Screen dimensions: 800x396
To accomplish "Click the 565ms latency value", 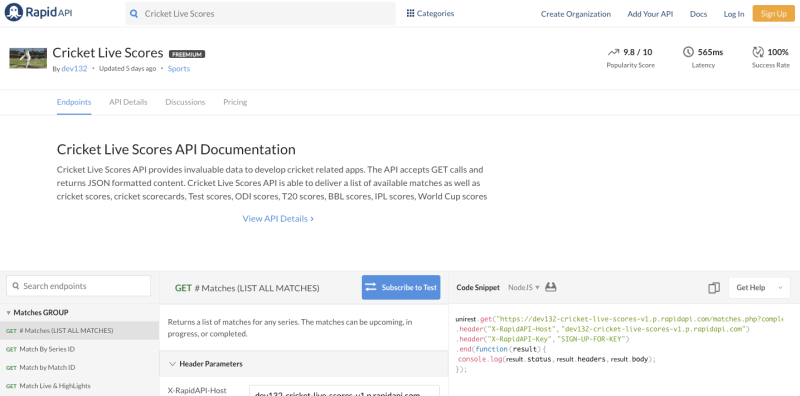I will (x=710, y=52).
